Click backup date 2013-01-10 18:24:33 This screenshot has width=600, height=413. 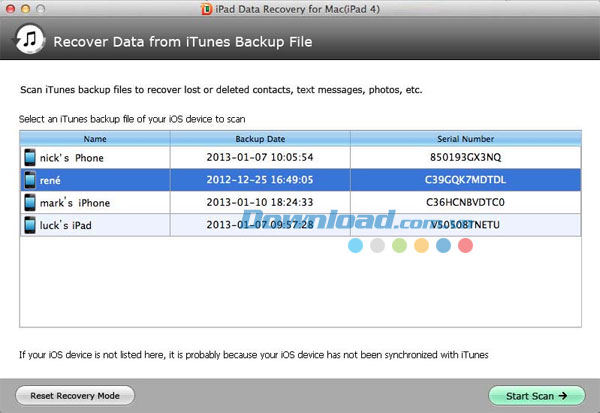260,202
